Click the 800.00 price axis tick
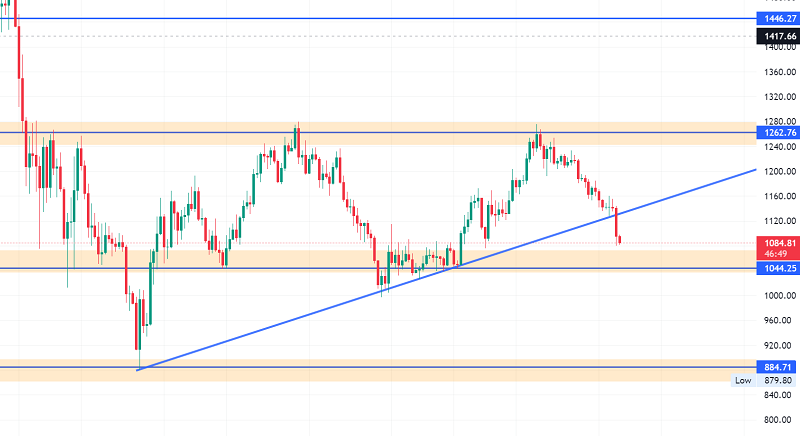The image size is (800, 436). 780,420
